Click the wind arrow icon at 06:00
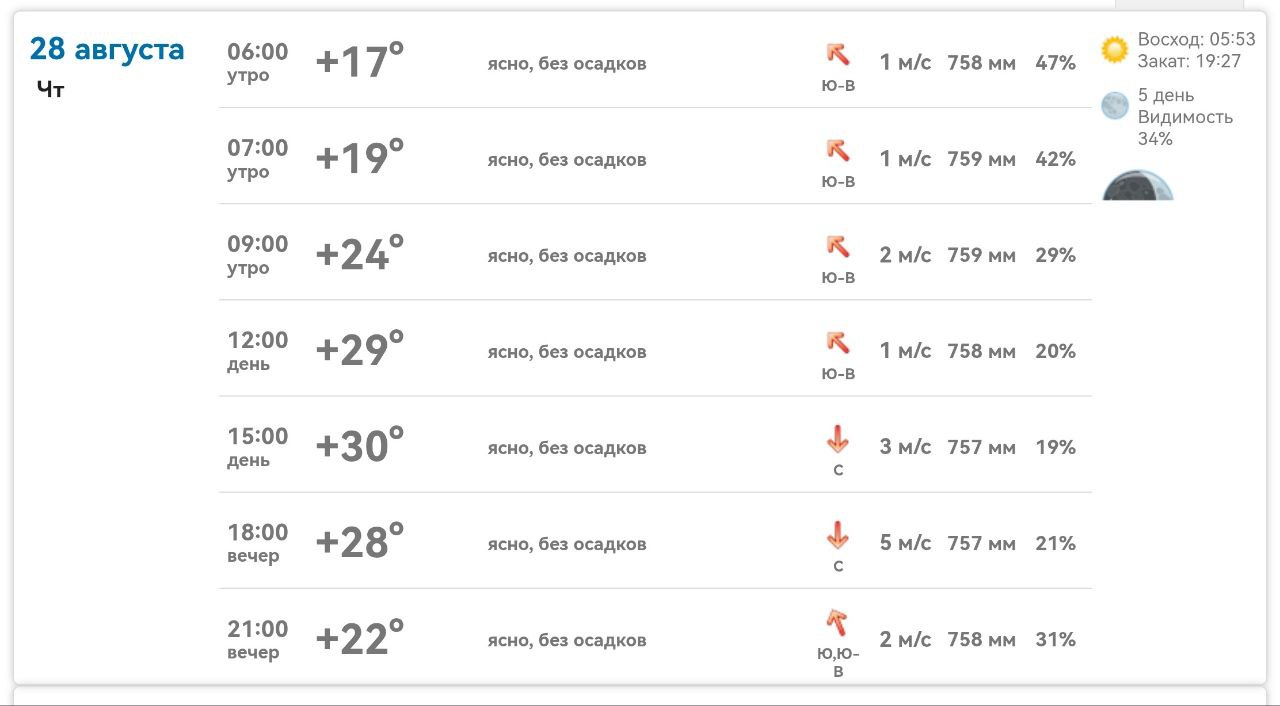 pyautogui.click(x=838, y=54)
